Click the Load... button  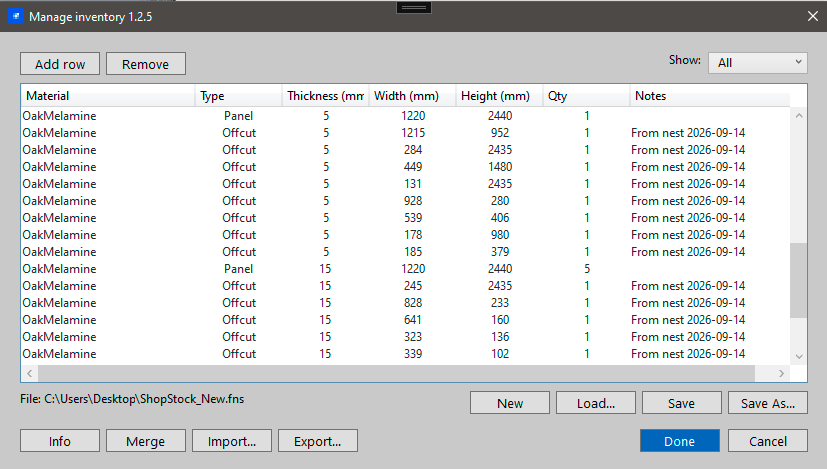pos(595,403)
